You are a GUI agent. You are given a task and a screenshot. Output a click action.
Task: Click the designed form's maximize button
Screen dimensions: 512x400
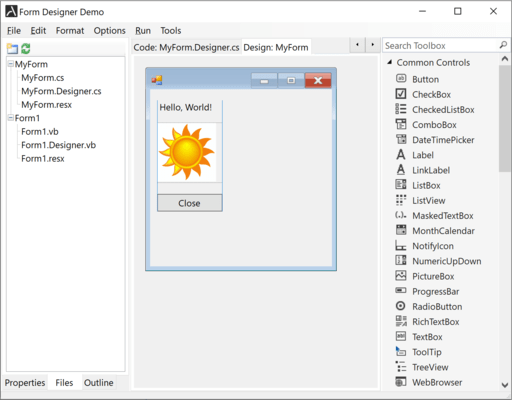pos(291,80)
